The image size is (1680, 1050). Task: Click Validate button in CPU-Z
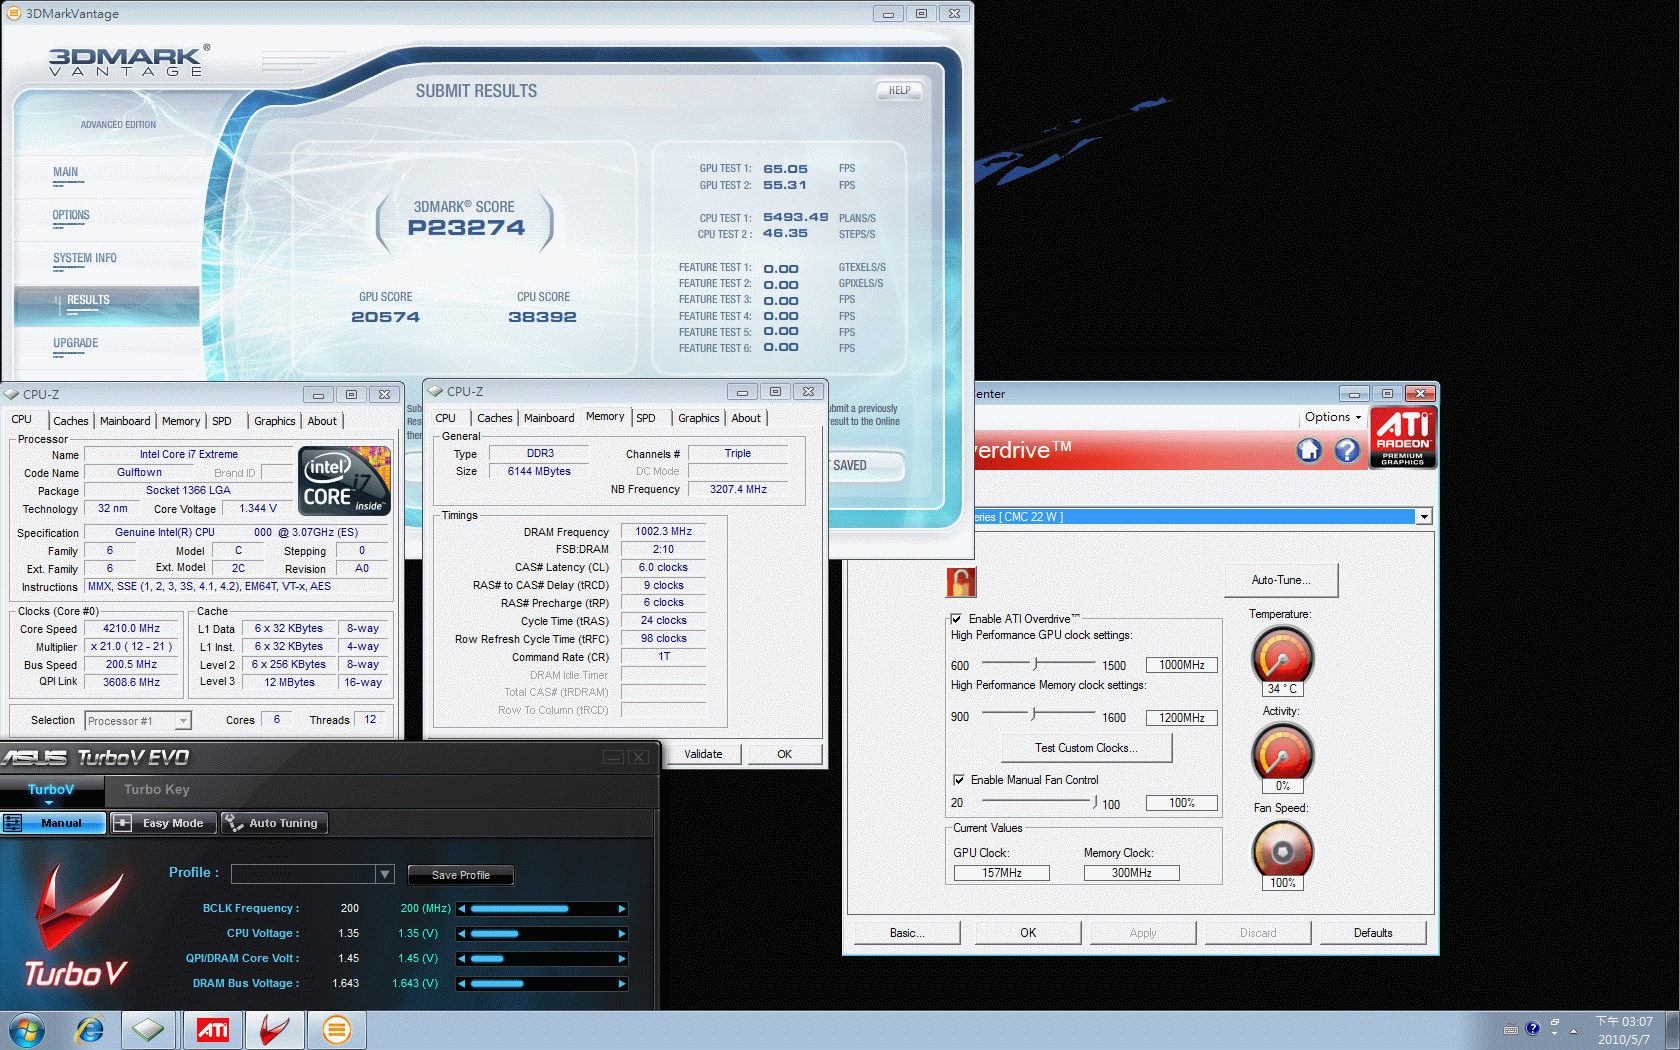tap(703, 754)
